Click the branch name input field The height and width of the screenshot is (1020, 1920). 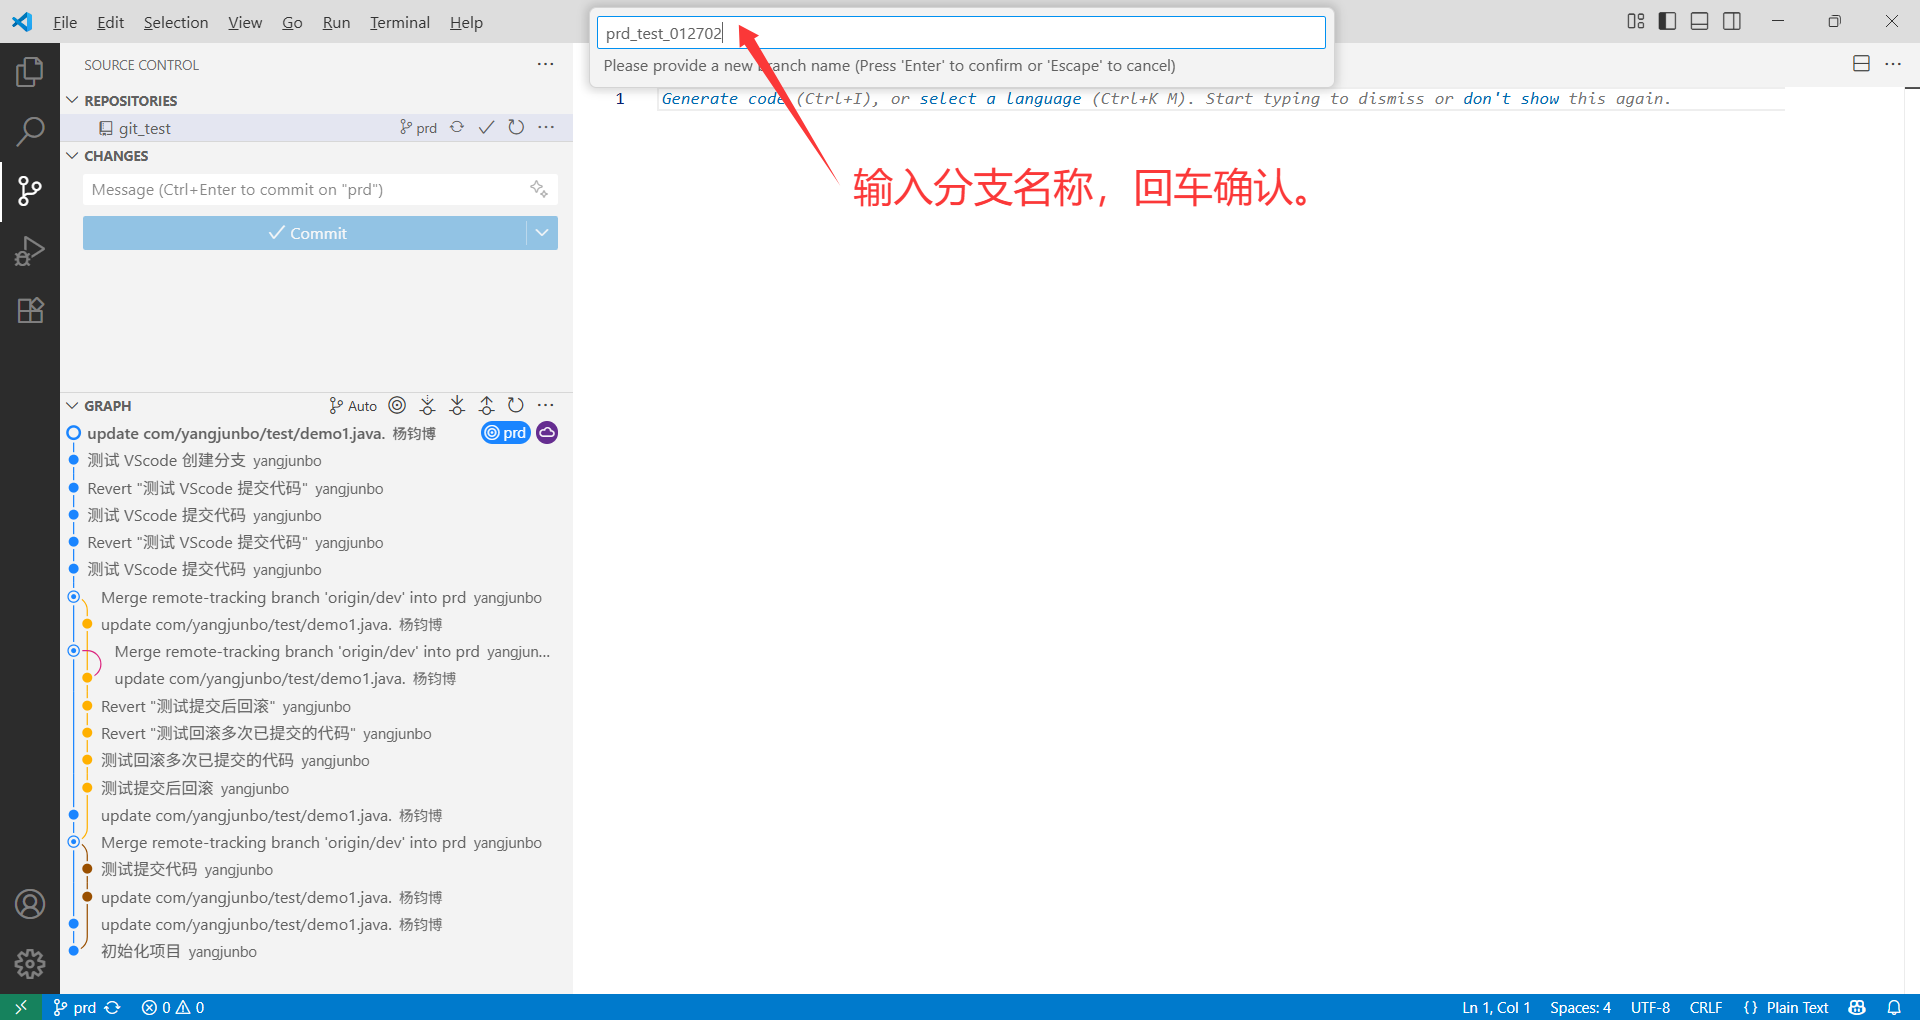click(x=960, y=32)
